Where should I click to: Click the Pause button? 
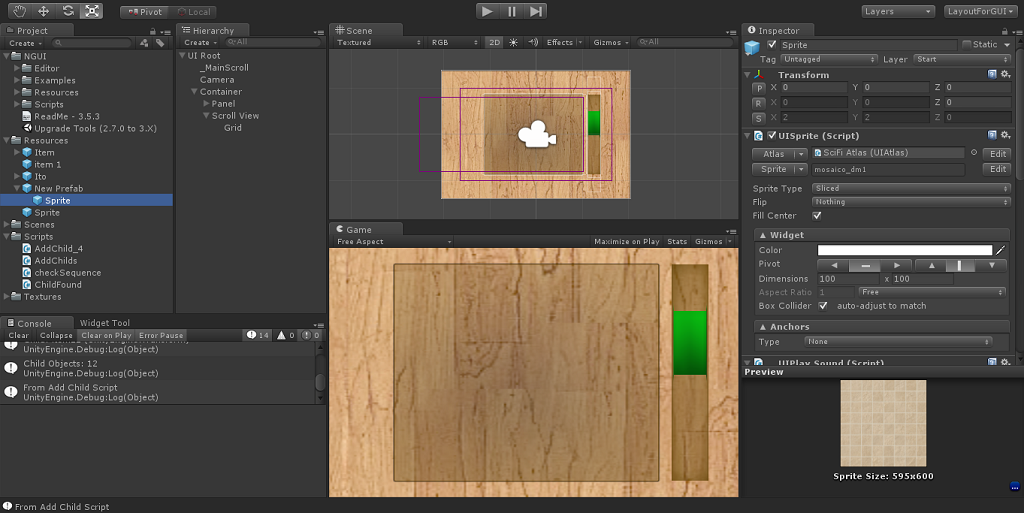512,11
